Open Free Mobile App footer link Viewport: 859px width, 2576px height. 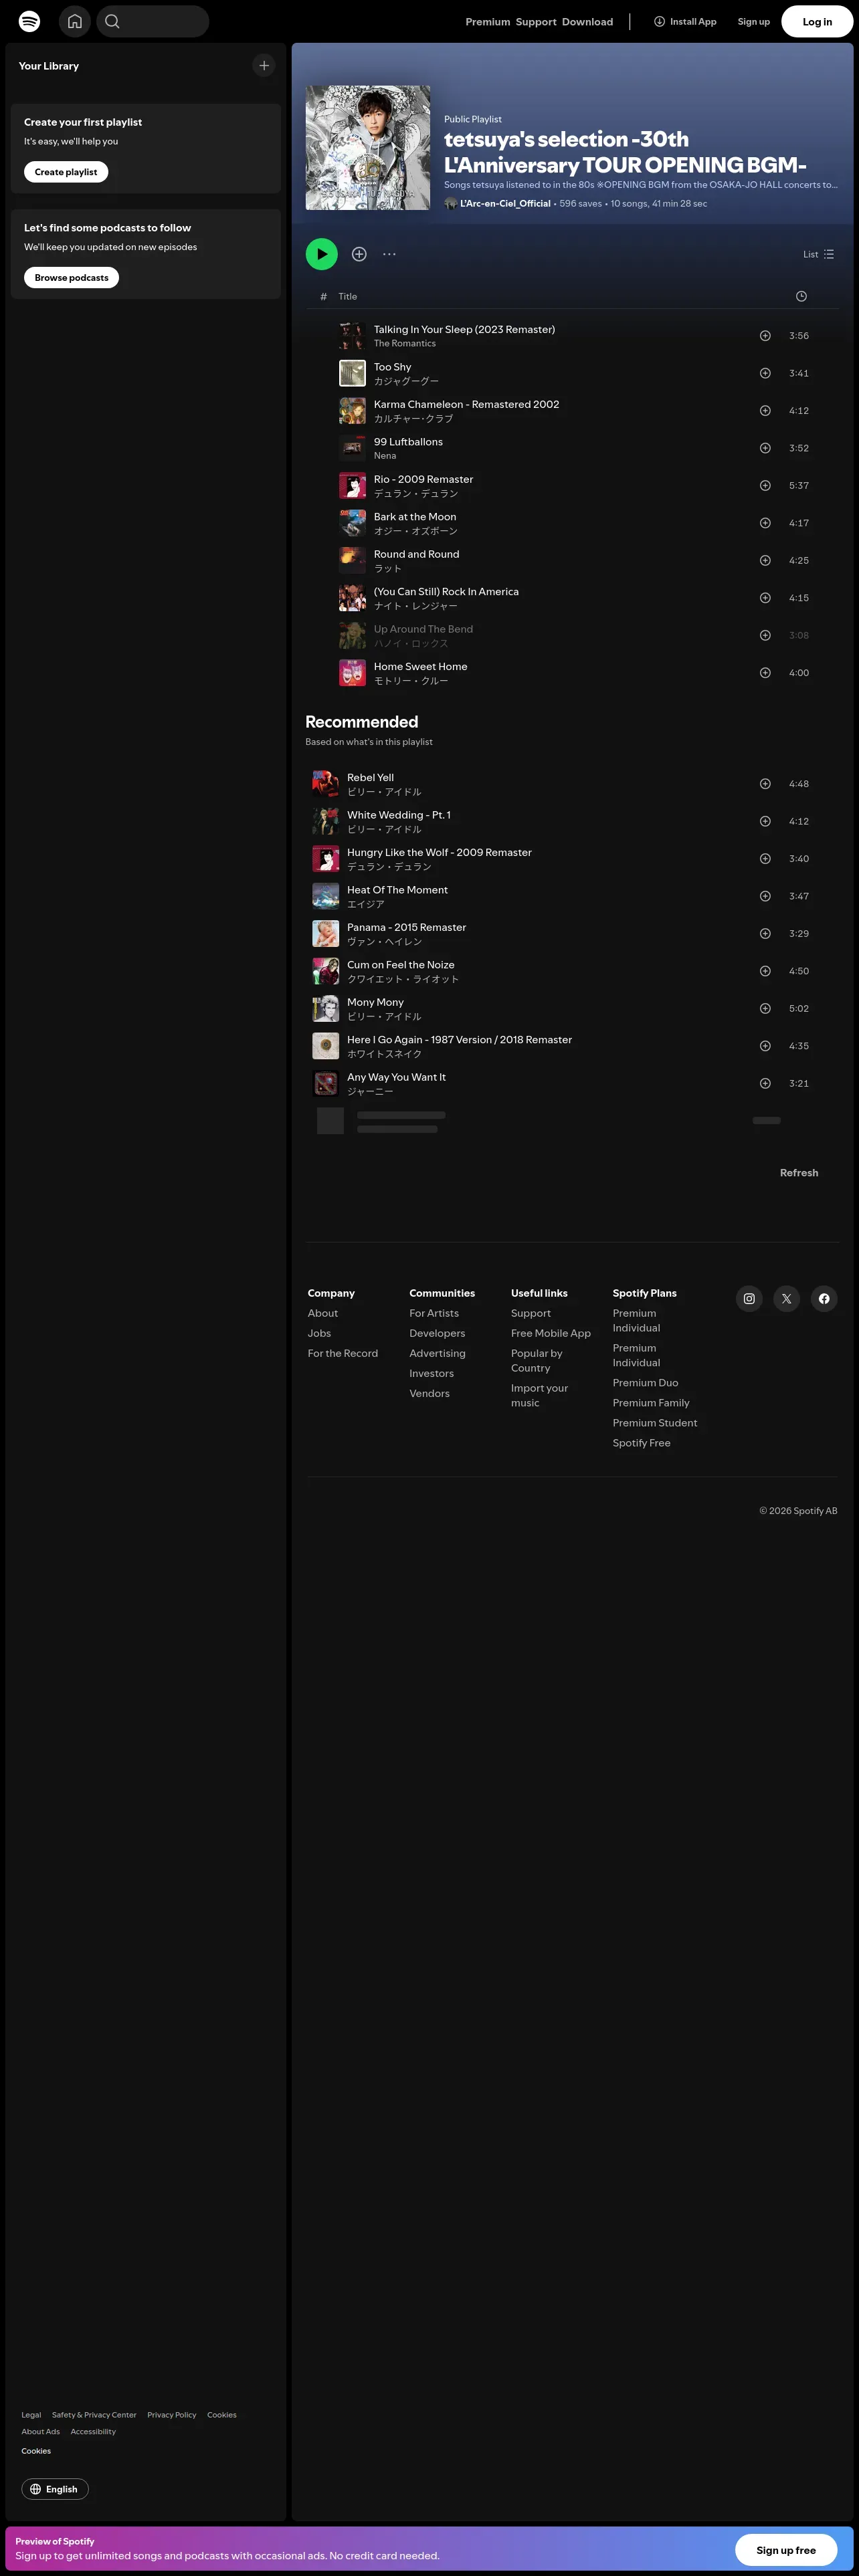[551, 1334]
